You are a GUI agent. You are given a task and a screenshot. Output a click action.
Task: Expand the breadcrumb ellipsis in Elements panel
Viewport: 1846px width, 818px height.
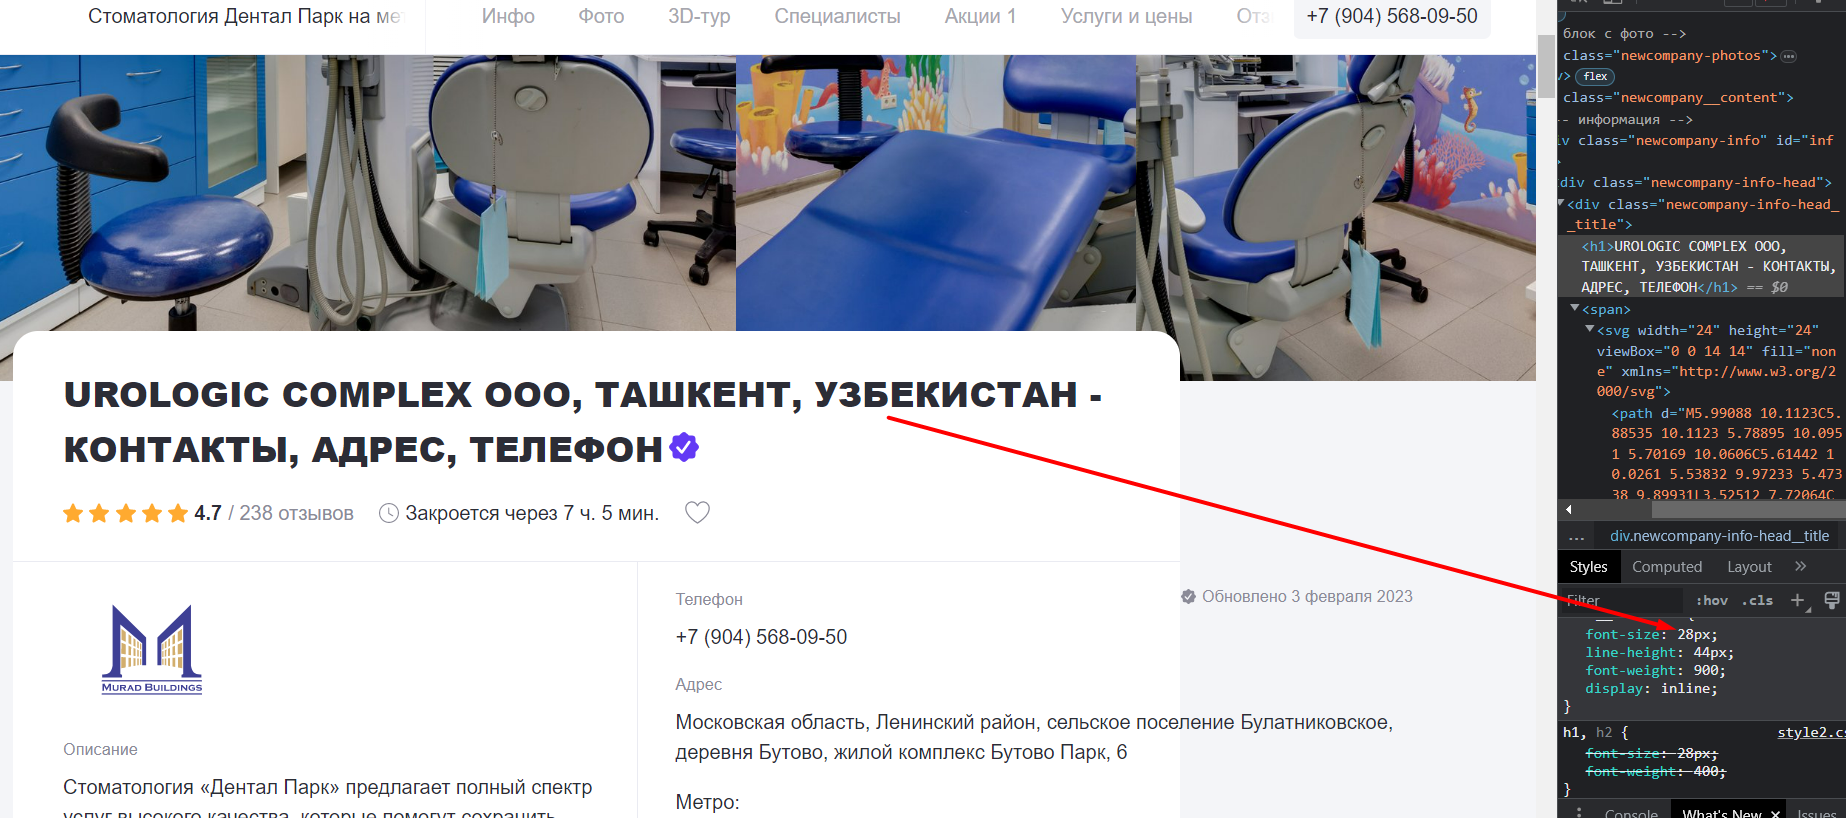[x=1577, y=536]
